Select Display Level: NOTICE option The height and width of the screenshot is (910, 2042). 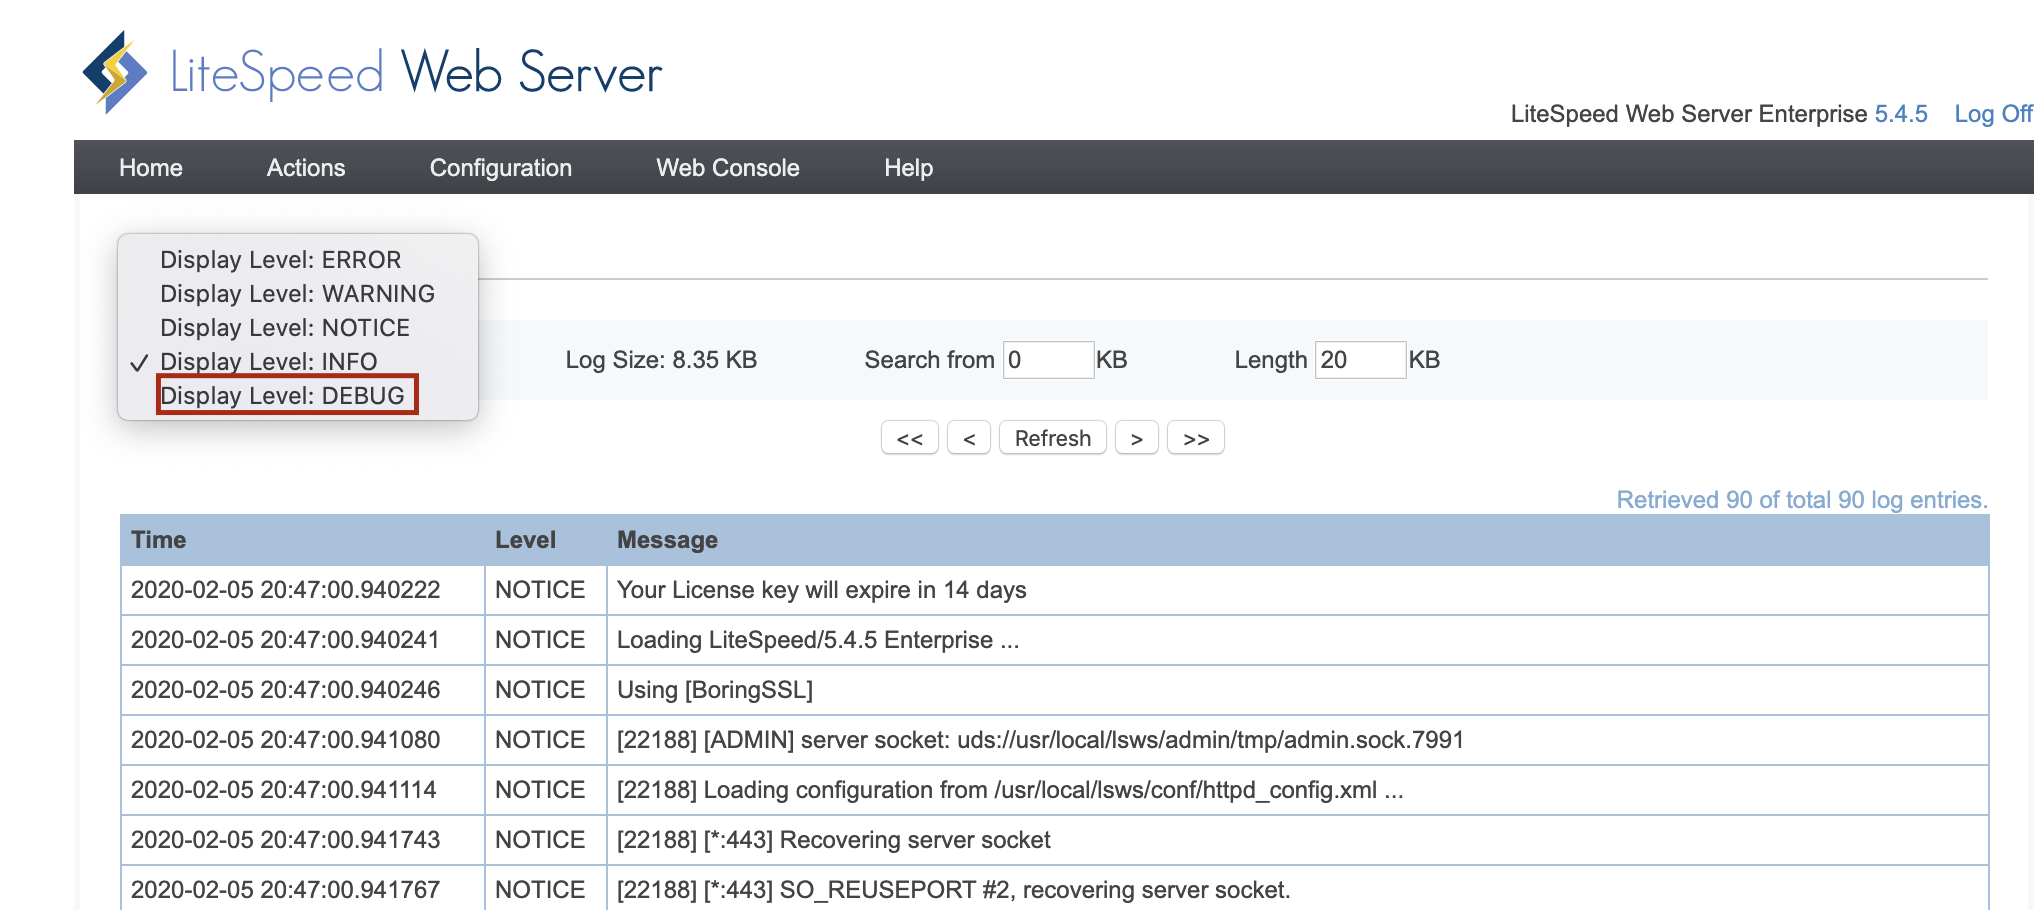pyautogui.click(x=285, y=328)
